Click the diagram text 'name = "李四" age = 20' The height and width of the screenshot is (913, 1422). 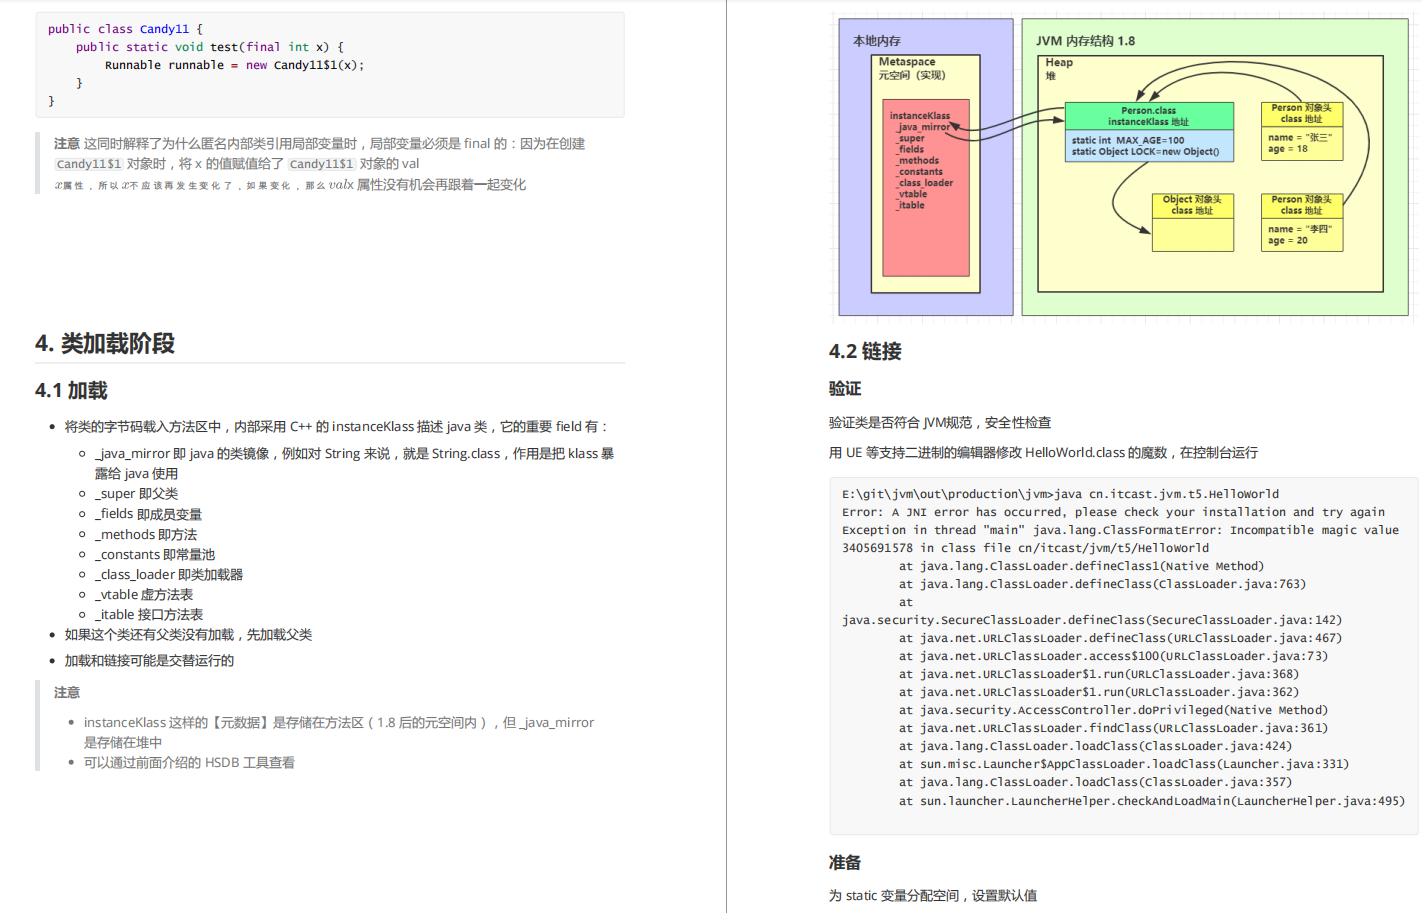pyautogui.click(x=1299, y=235)
